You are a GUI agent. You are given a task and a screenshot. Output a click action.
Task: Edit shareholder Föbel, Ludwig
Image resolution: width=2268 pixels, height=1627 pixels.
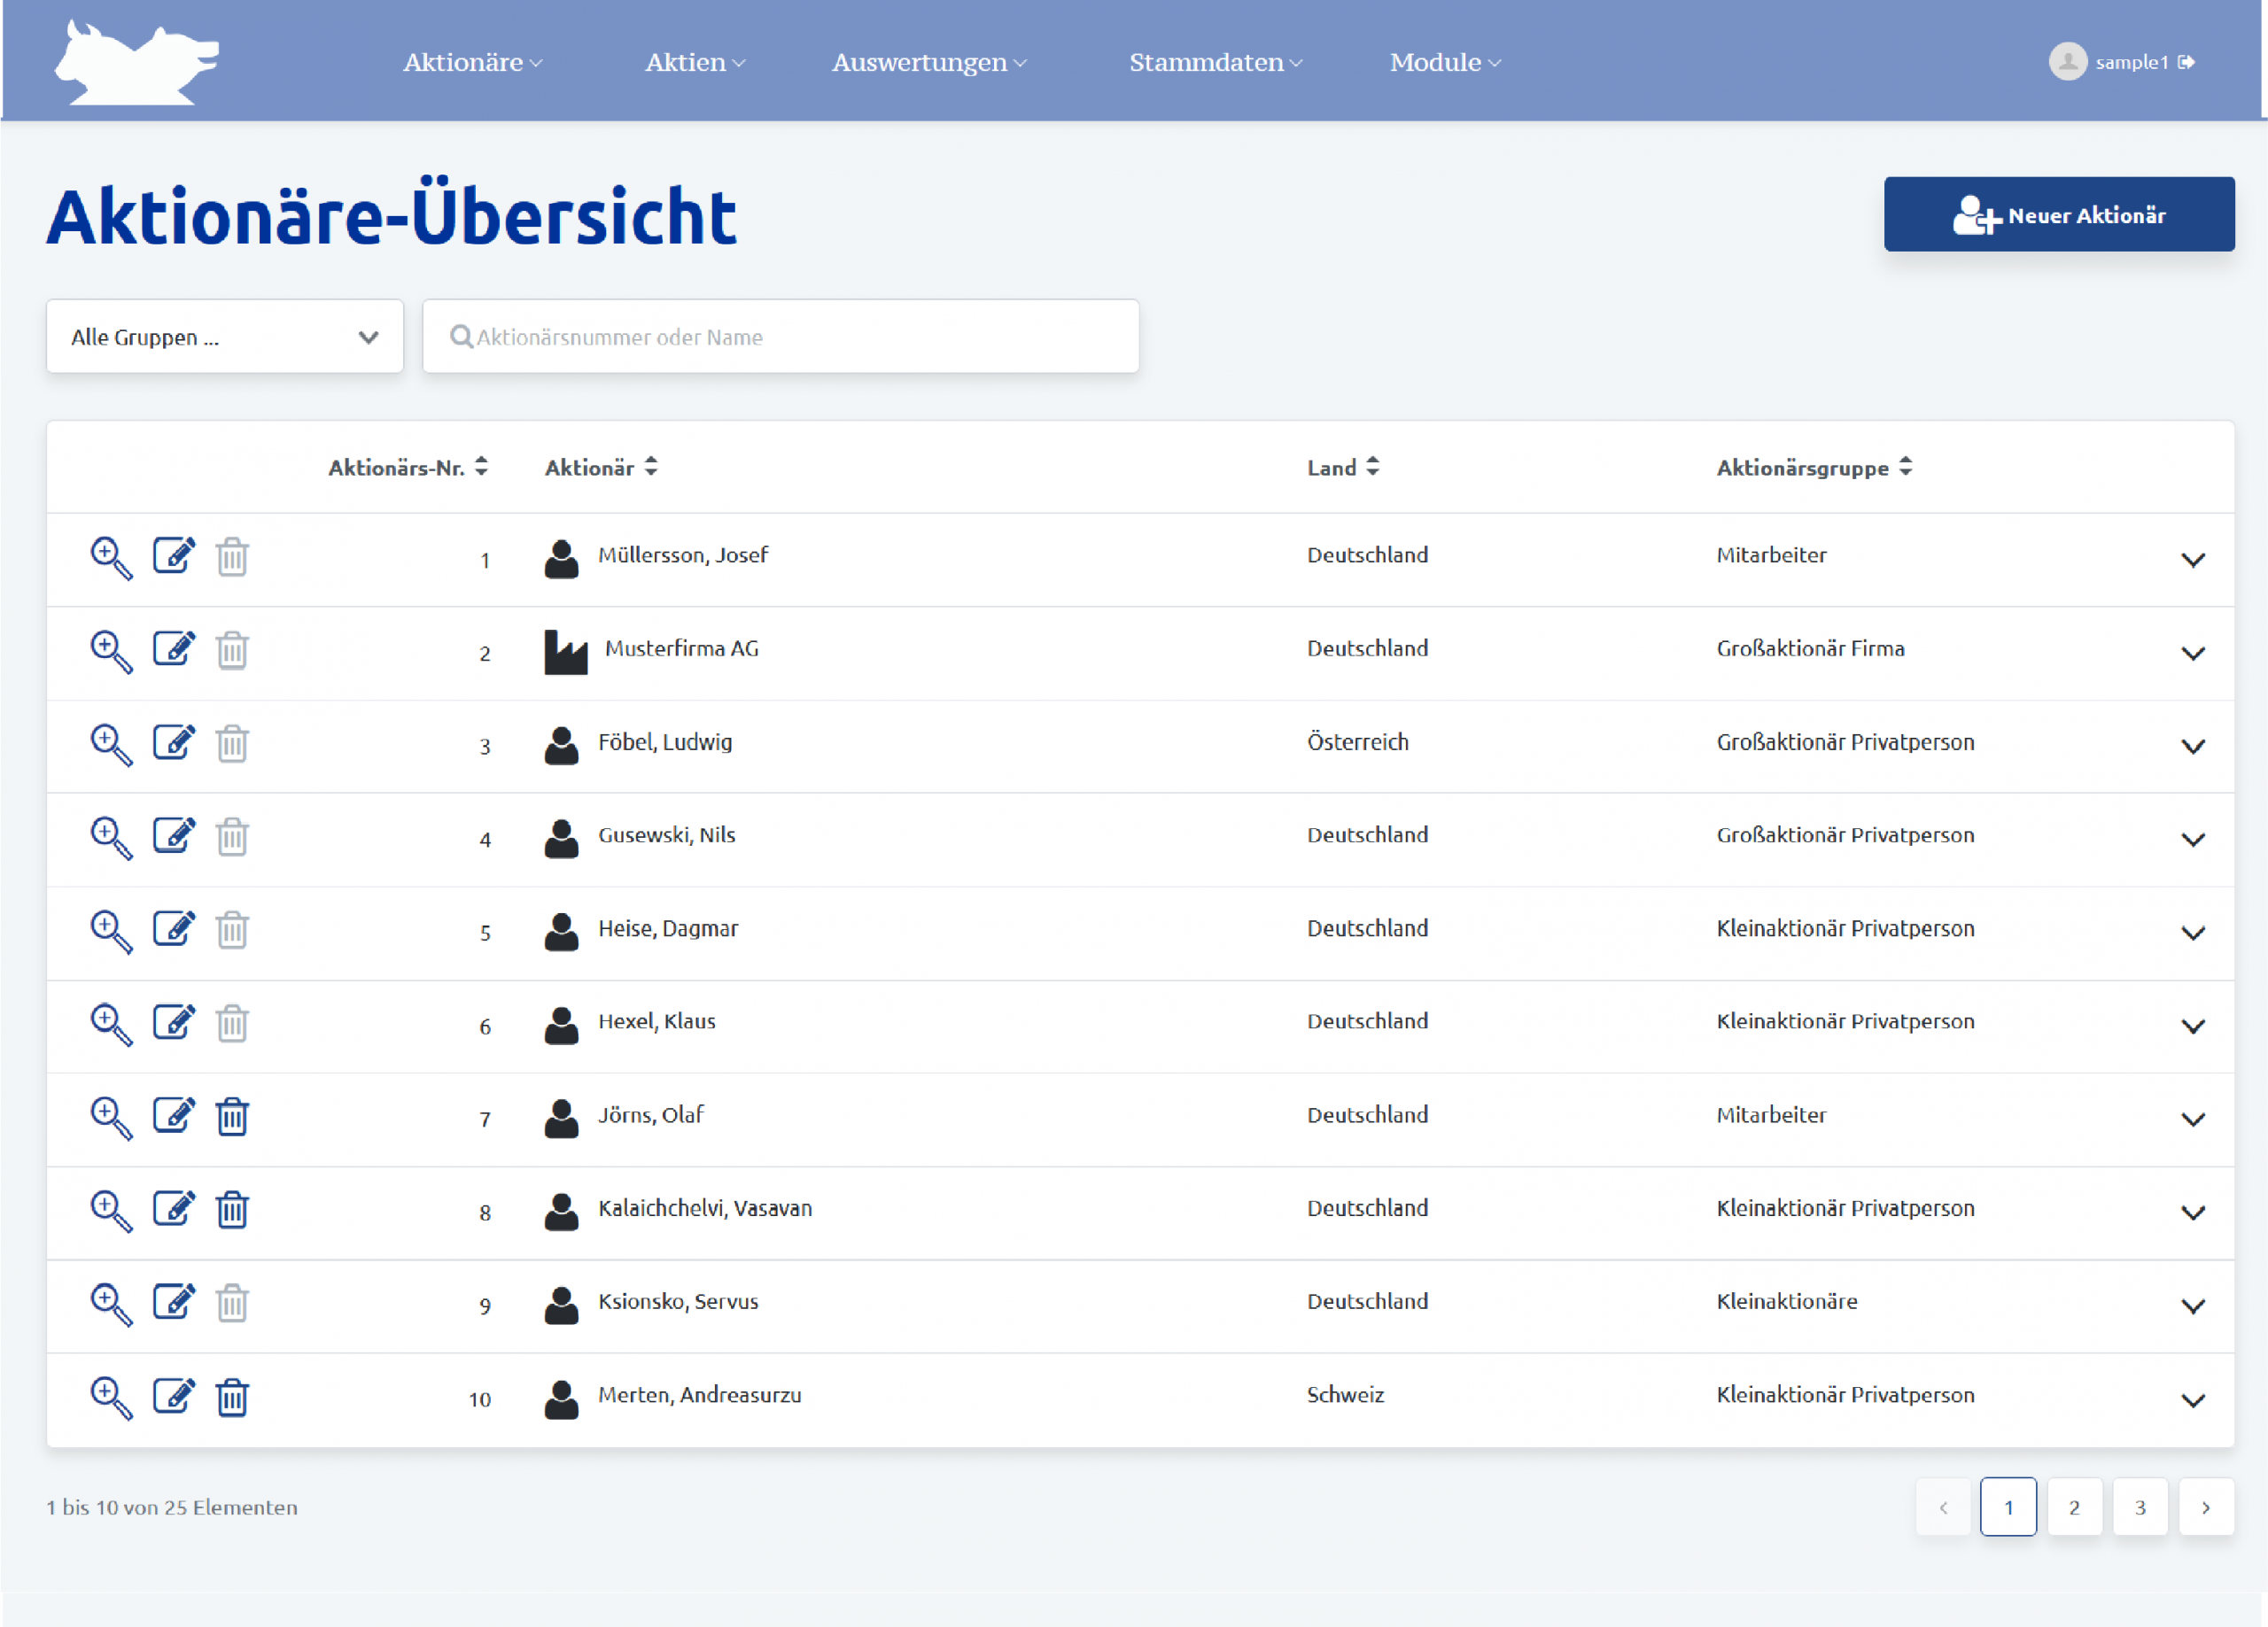174,742
